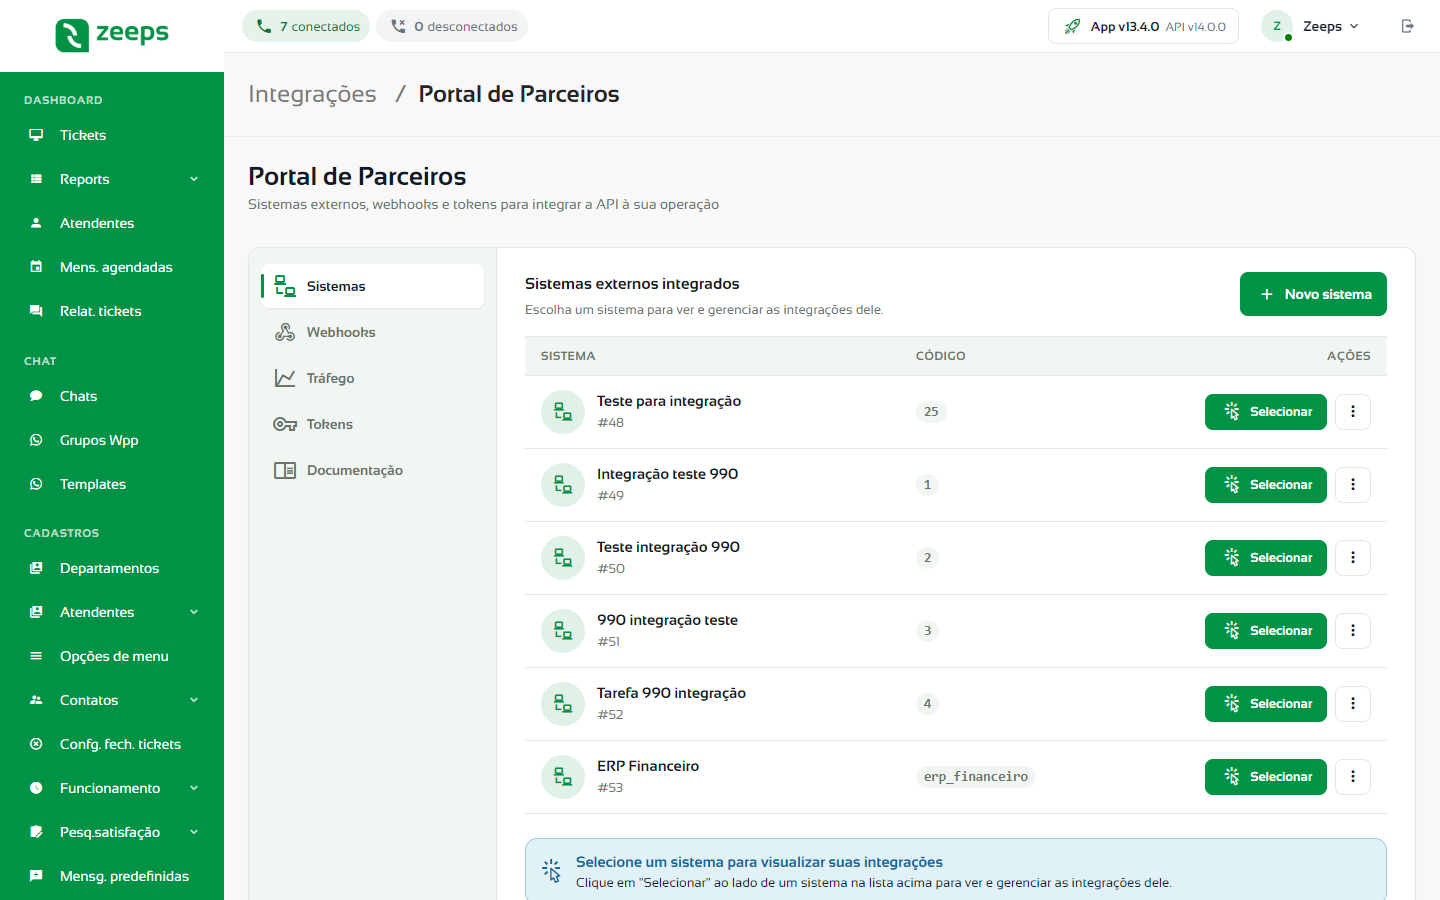Image resolution: width=1440 pixels, height=900 pixels.
Task: Click the logout icon in the top bar
Action: click(1407, 26)
